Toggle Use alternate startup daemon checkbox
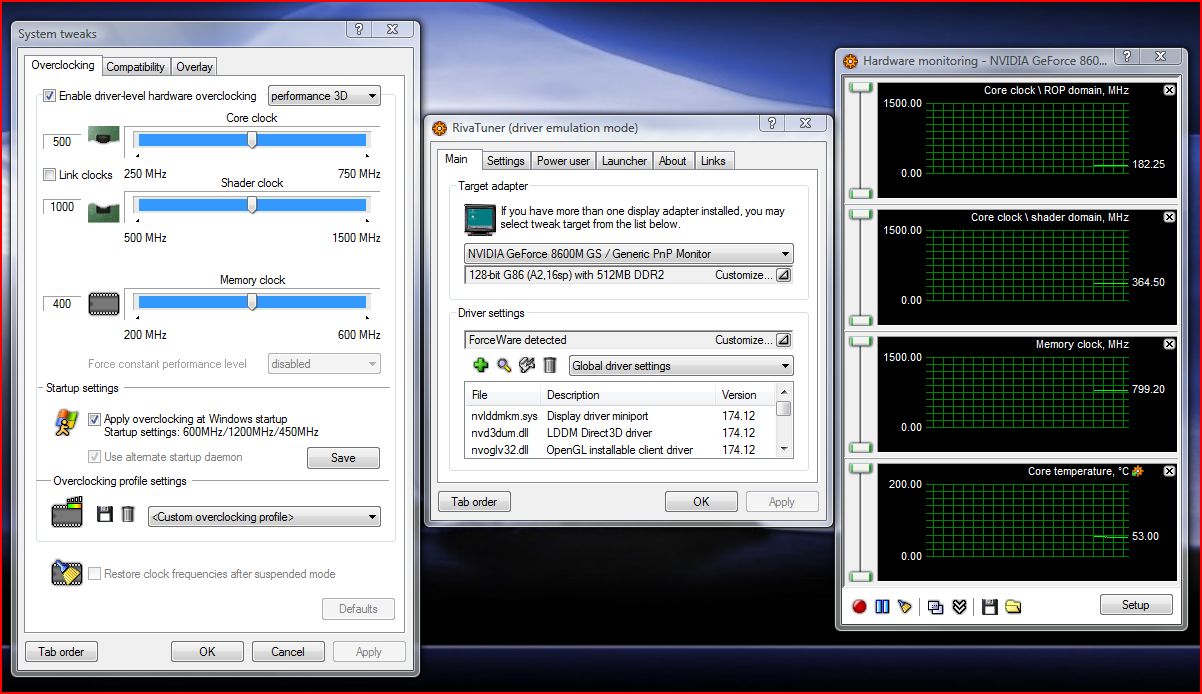The image size is (1202, 694). [x=95, y=457]
